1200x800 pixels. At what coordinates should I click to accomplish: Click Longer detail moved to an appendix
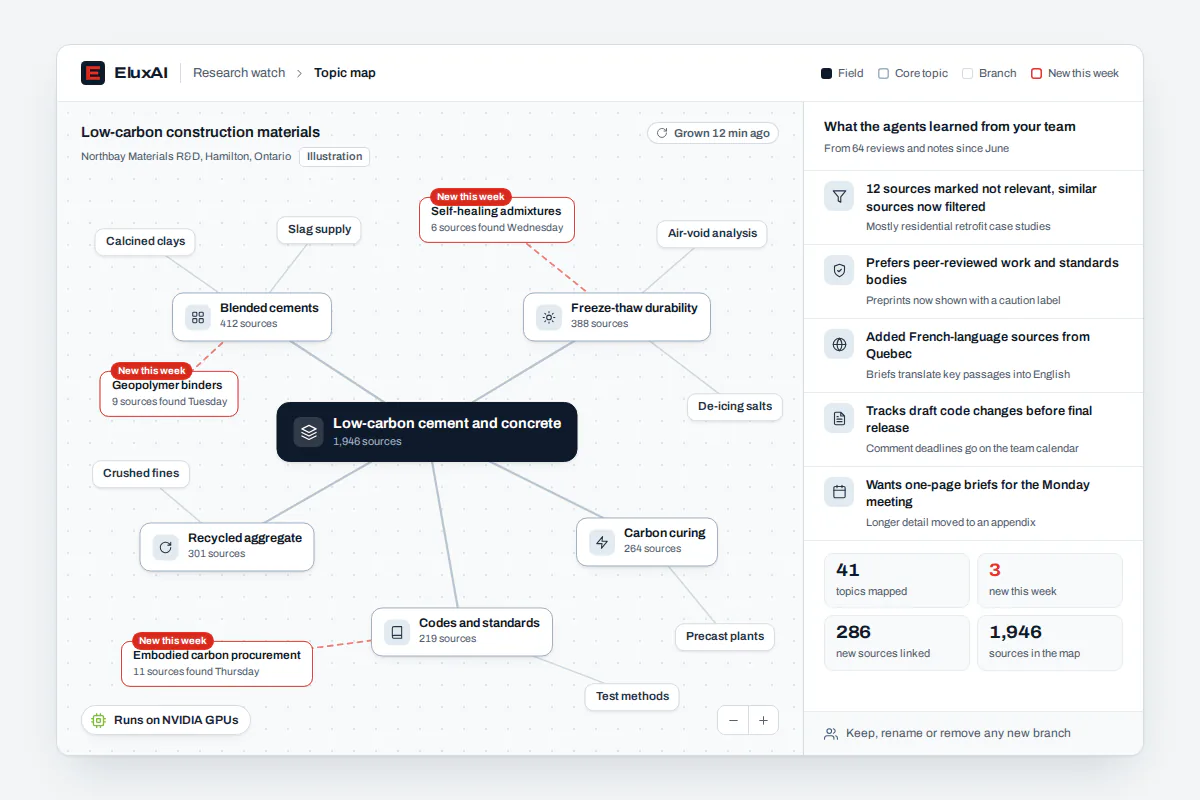pos(950,522)
